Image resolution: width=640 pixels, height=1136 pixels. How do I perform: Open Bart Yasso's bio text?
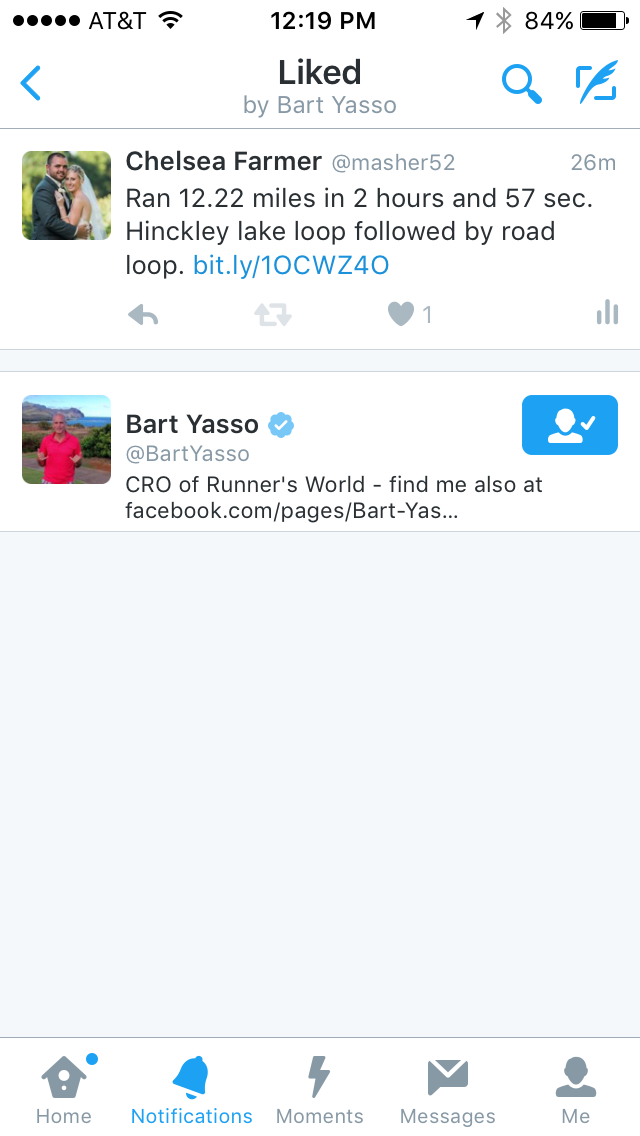334,498
